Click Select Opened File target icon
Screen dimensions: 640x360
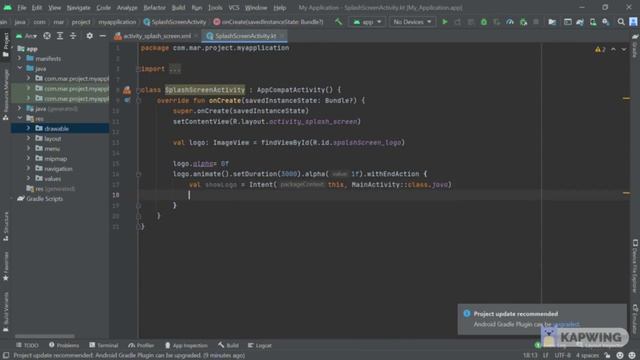click(x=47, y=36)
